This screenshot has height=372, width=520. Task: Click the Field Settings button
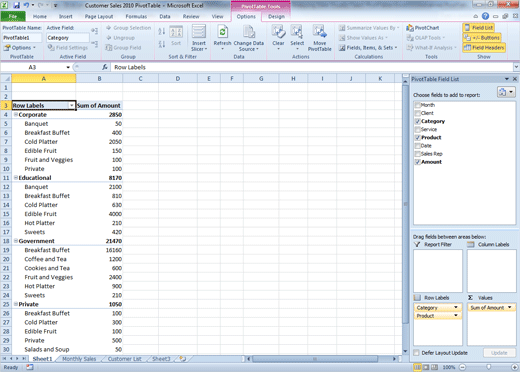click(68, 48)
